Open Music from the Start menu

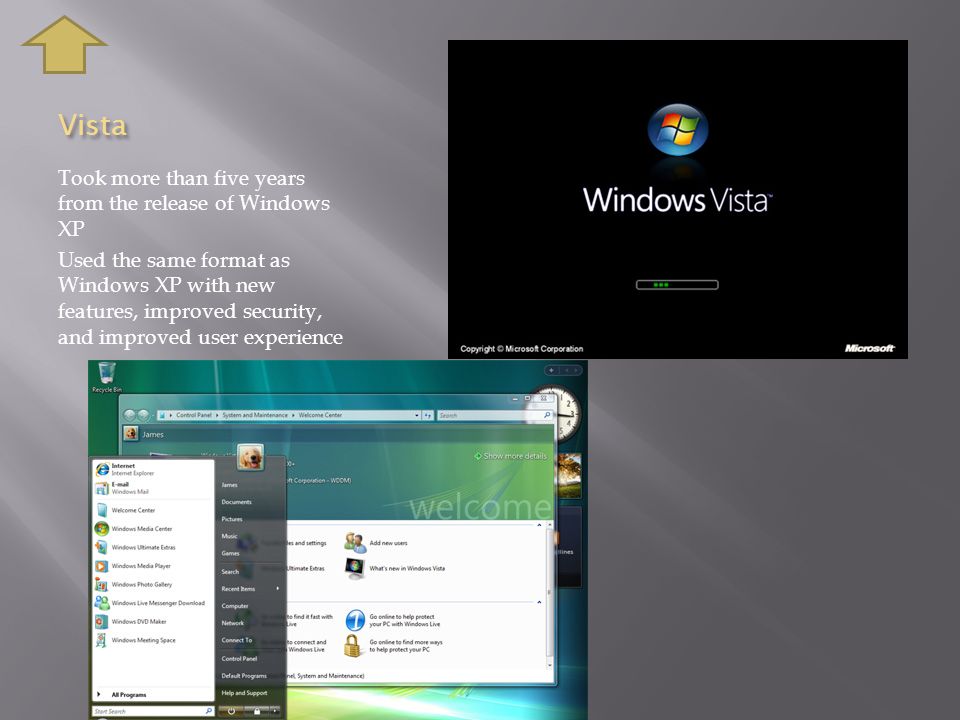[x=229, y=536]
